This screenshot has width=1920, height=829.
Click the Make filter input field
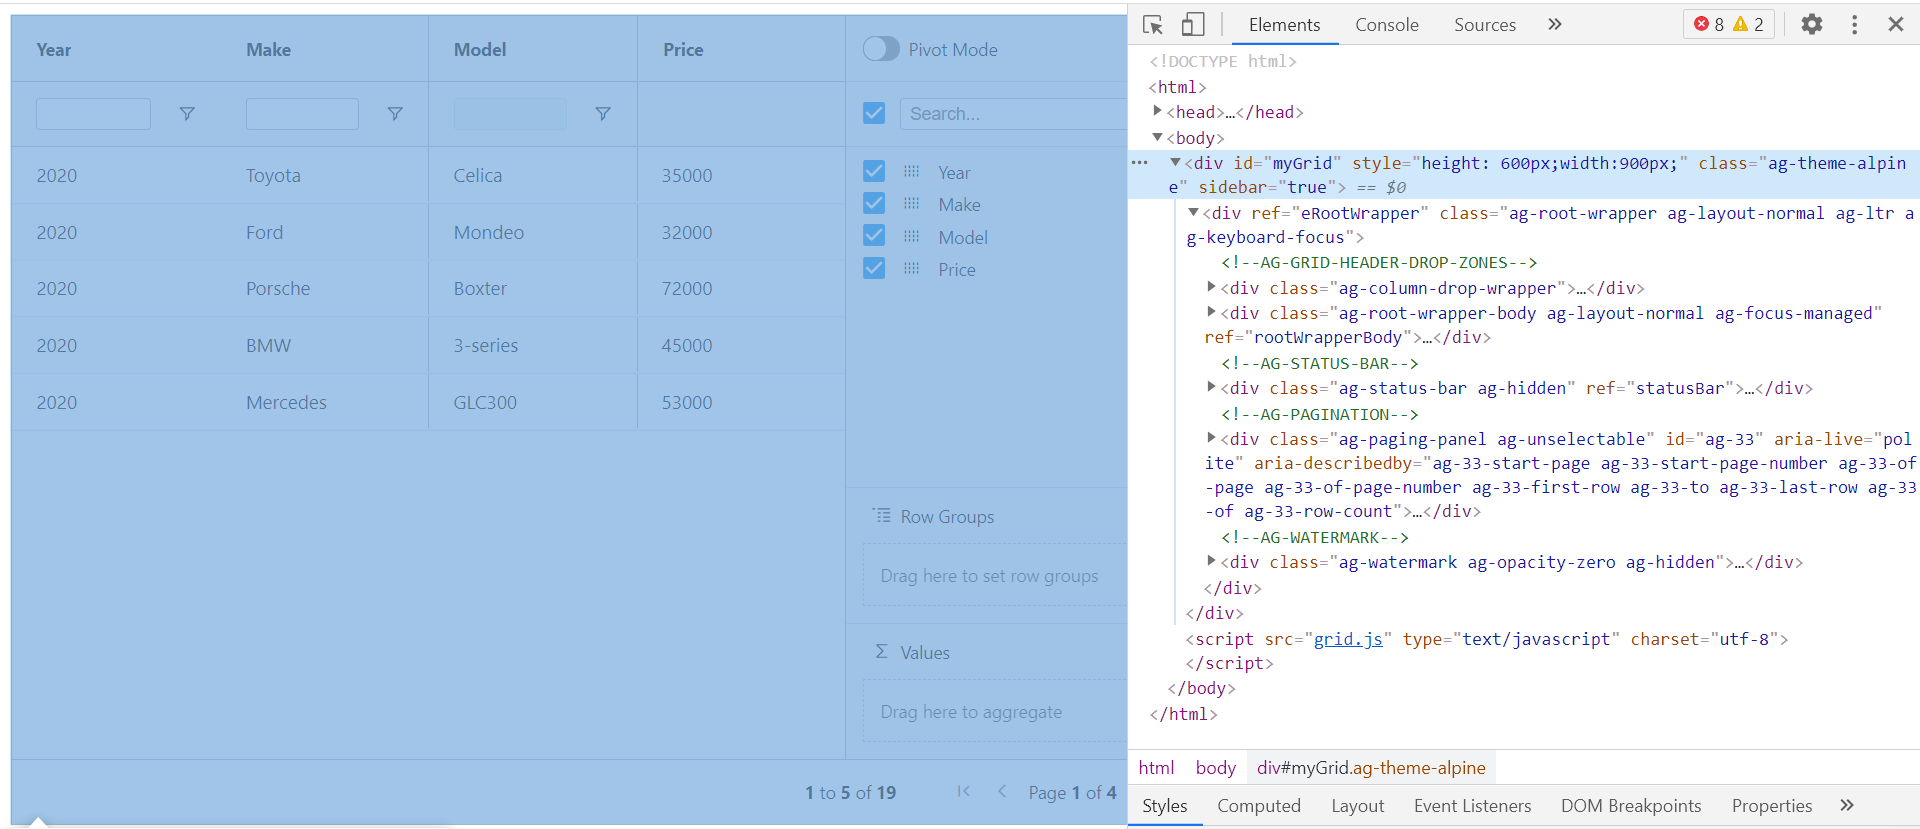(x=302, y=114)
